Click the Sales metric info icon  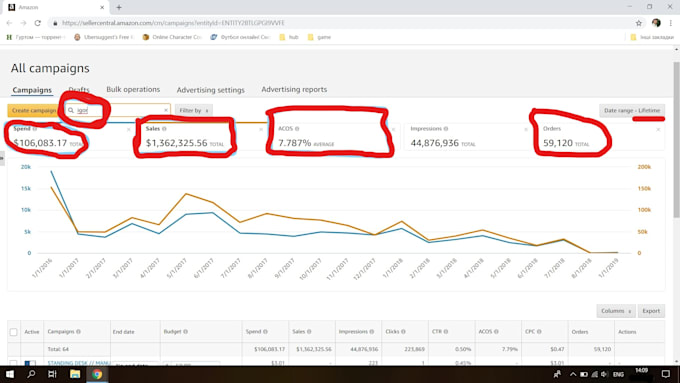coord(164,129)
